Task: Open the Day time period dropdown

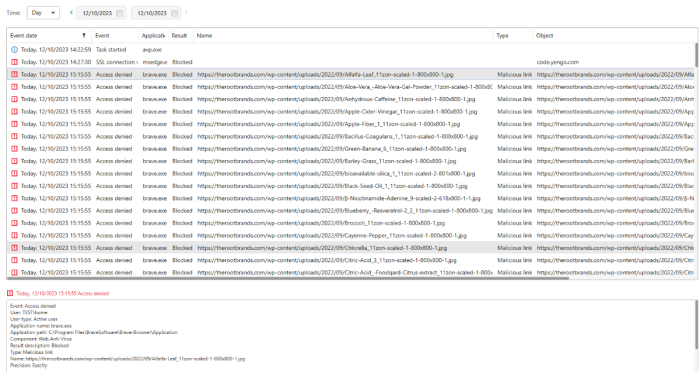Action: tap(43, 13)
